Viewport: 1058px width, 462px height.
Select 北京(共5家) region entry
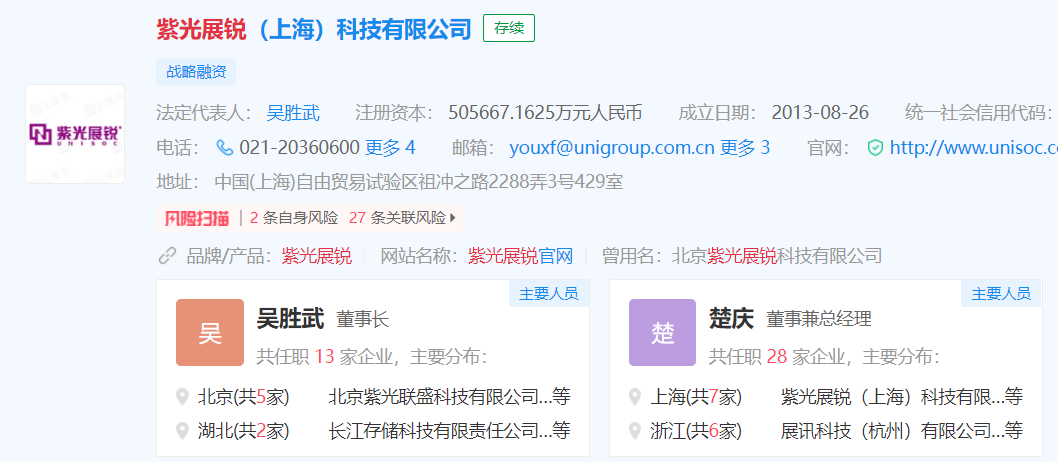click(x=243, y=397)
